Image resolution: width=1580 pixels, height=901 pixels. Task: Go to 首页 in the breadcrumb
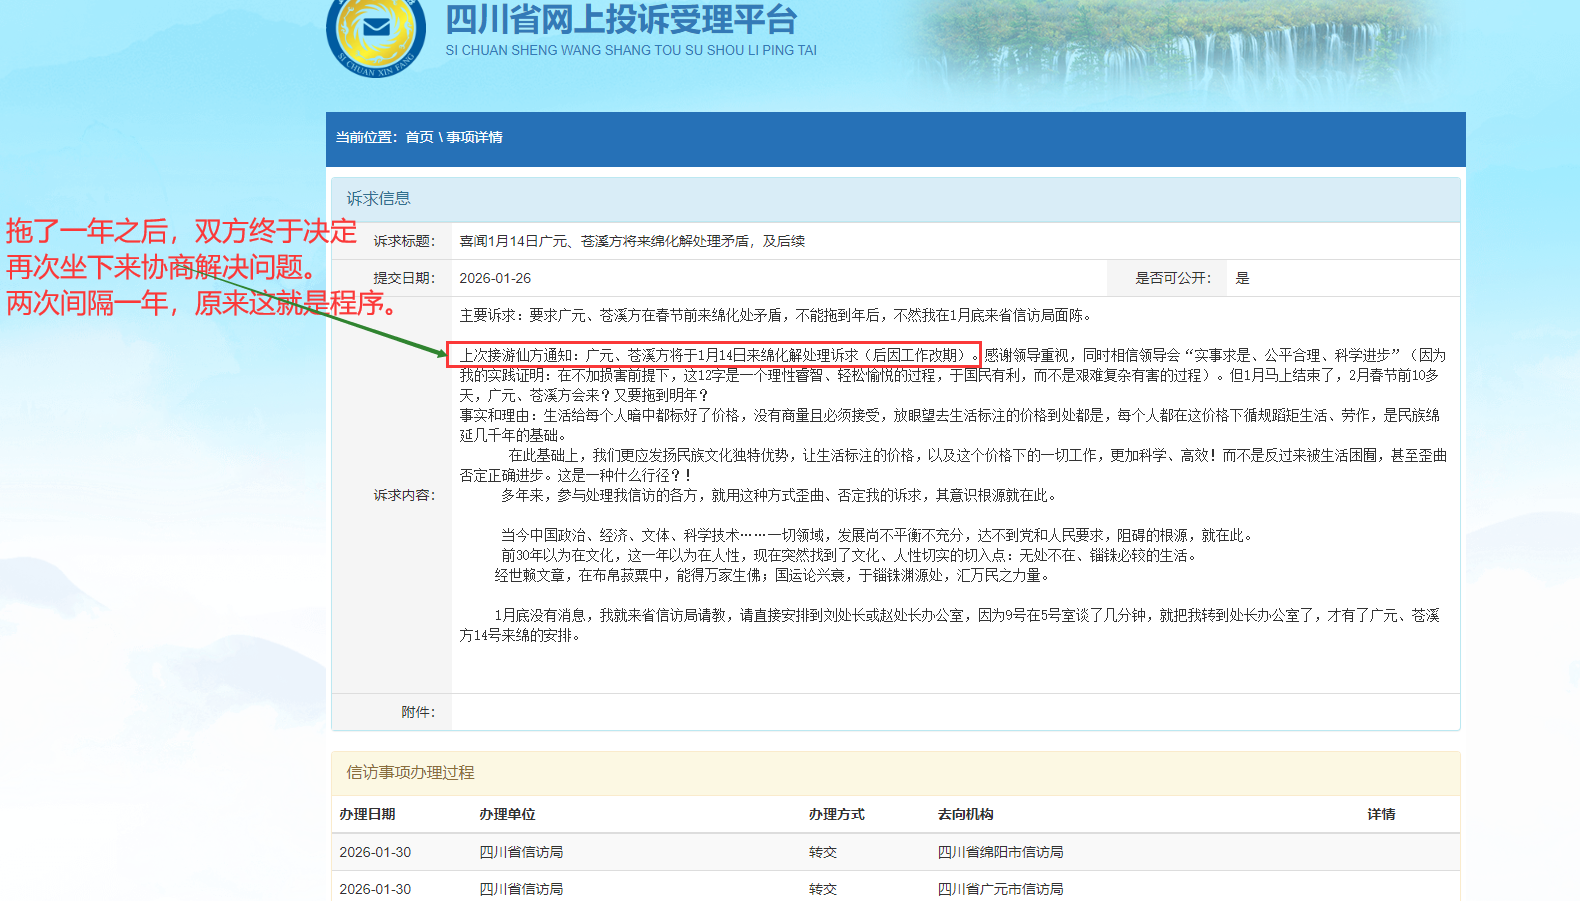[x=419, y=137]
